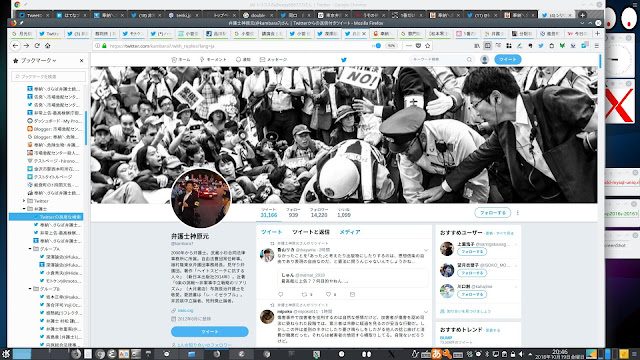
Task: Open profile avatar menu on Twitter header
Action: pos(484,60)
